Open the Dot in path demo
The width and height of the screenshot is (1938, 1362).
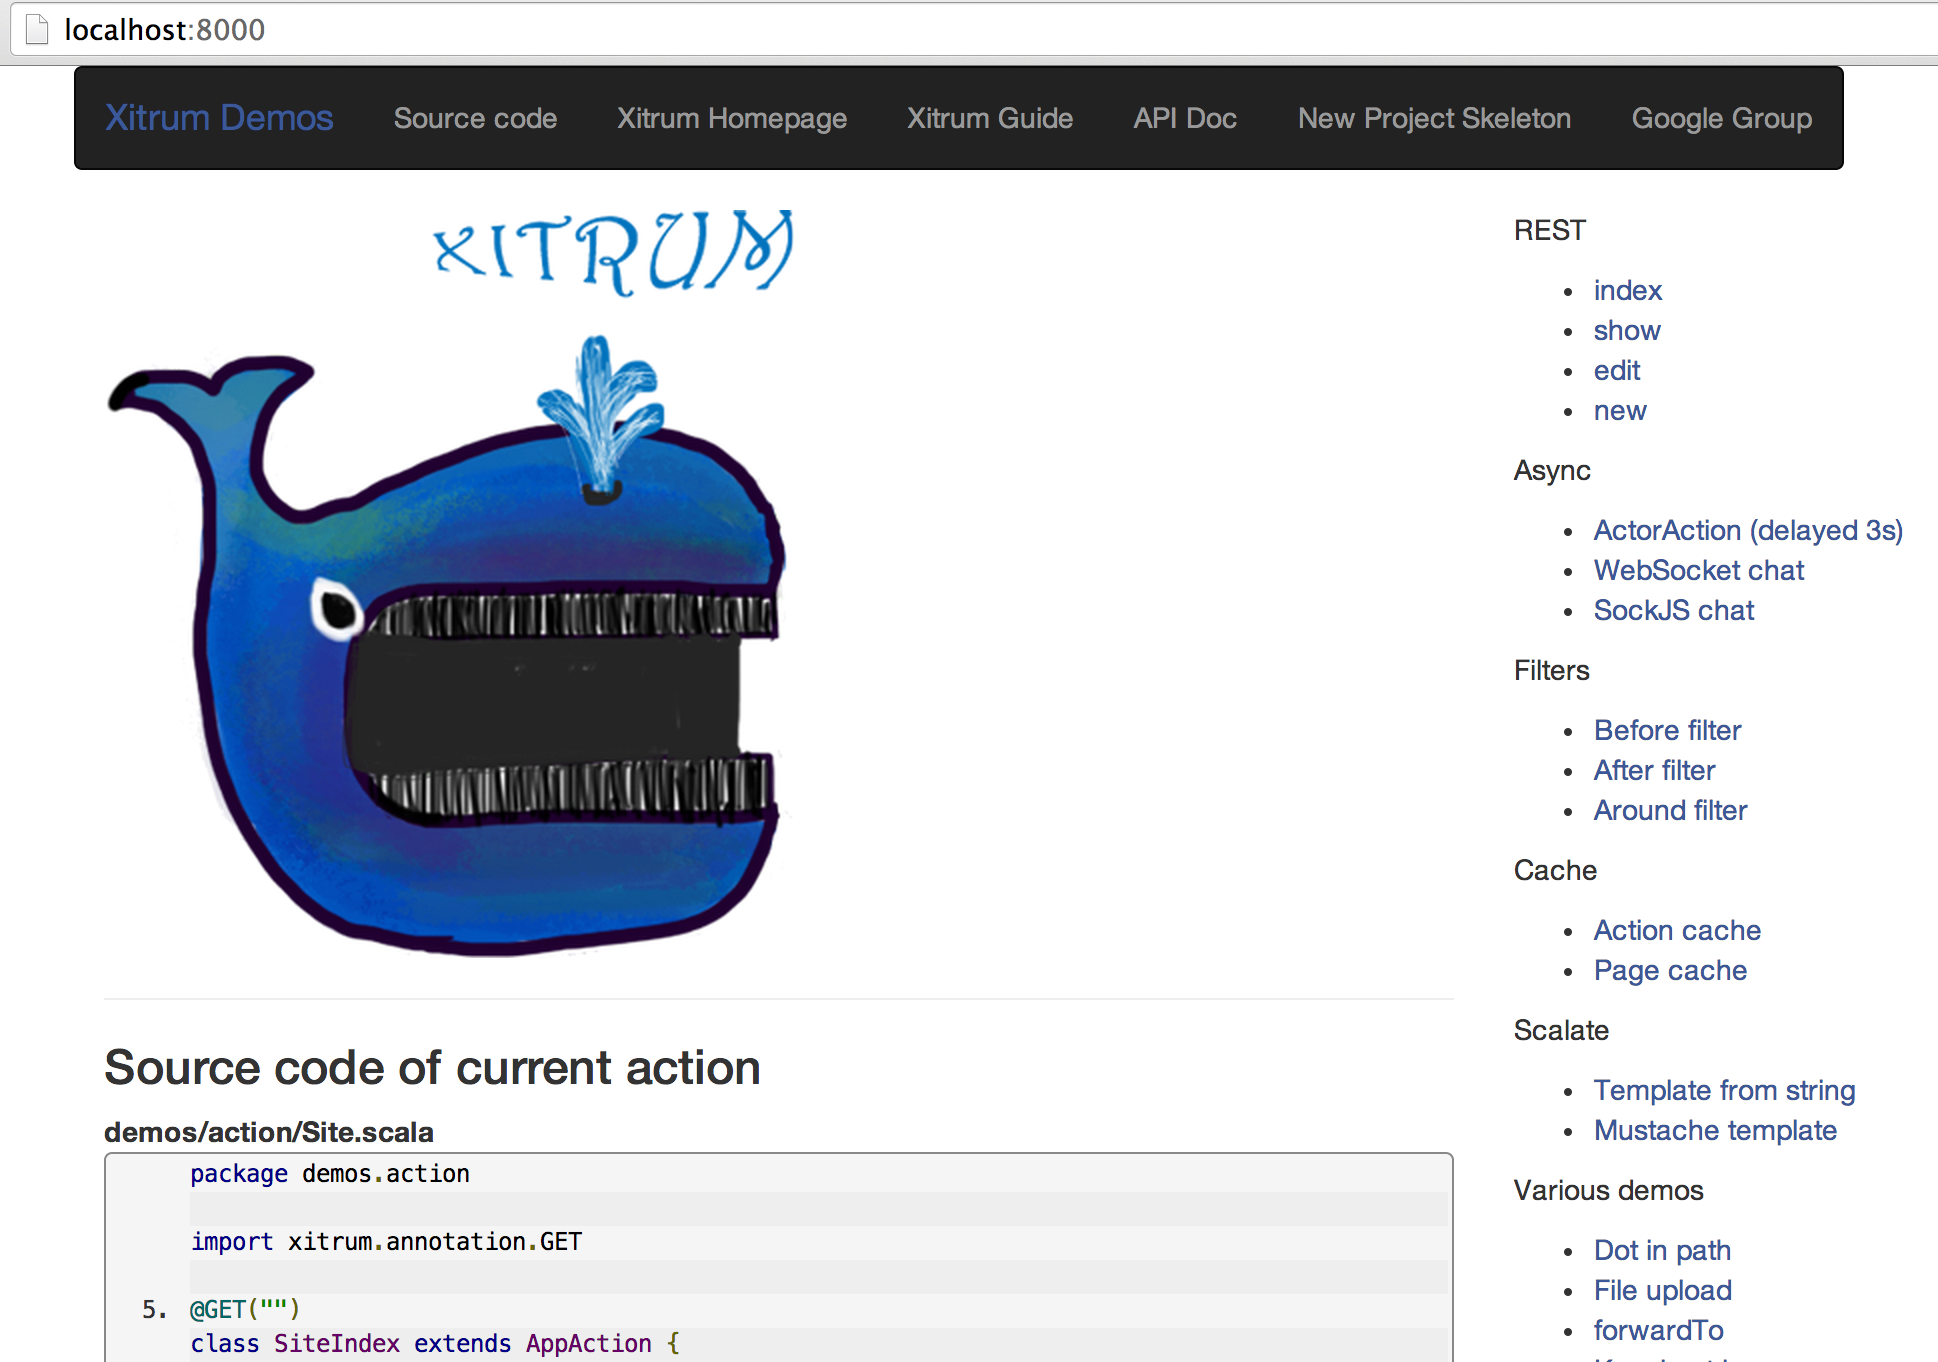click(x=1662, y=1250)
